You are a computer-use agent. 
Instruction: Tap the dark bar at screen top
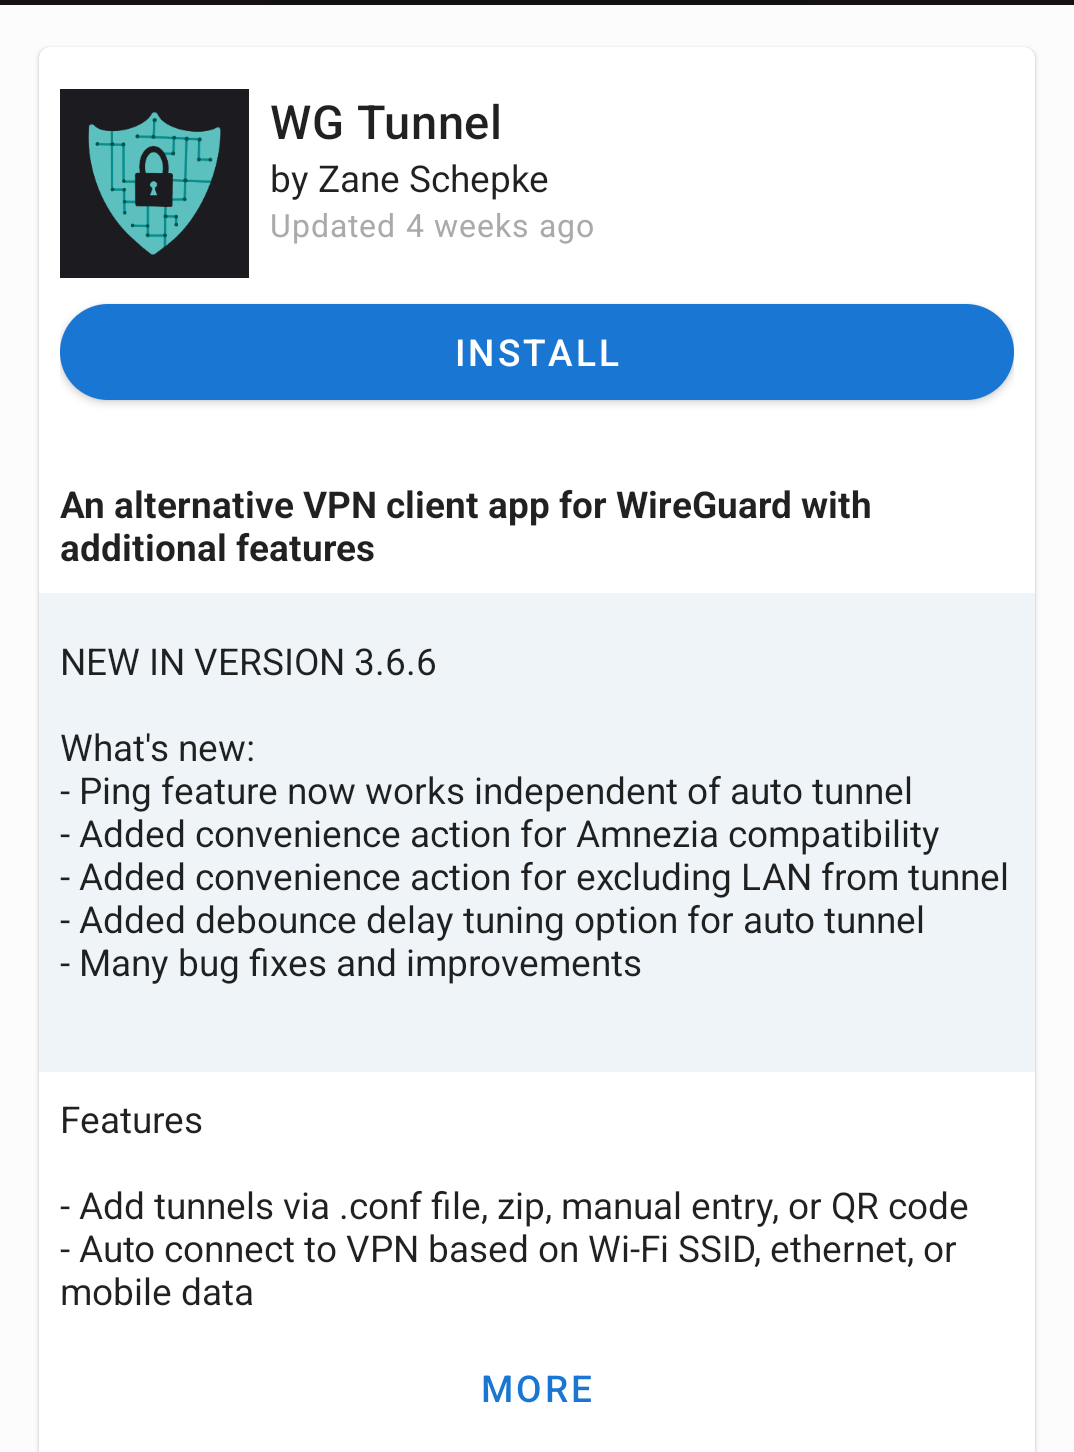point(537,2)
